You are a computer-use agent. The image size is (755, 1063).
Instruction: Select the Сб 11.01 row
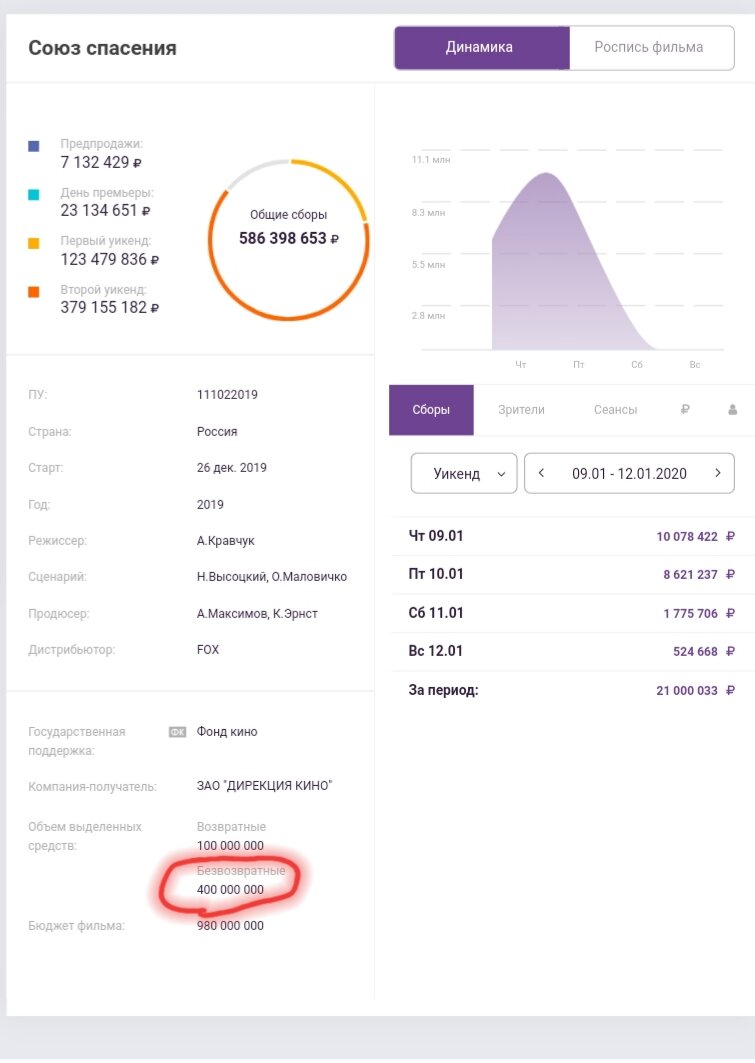pos(571,613)
